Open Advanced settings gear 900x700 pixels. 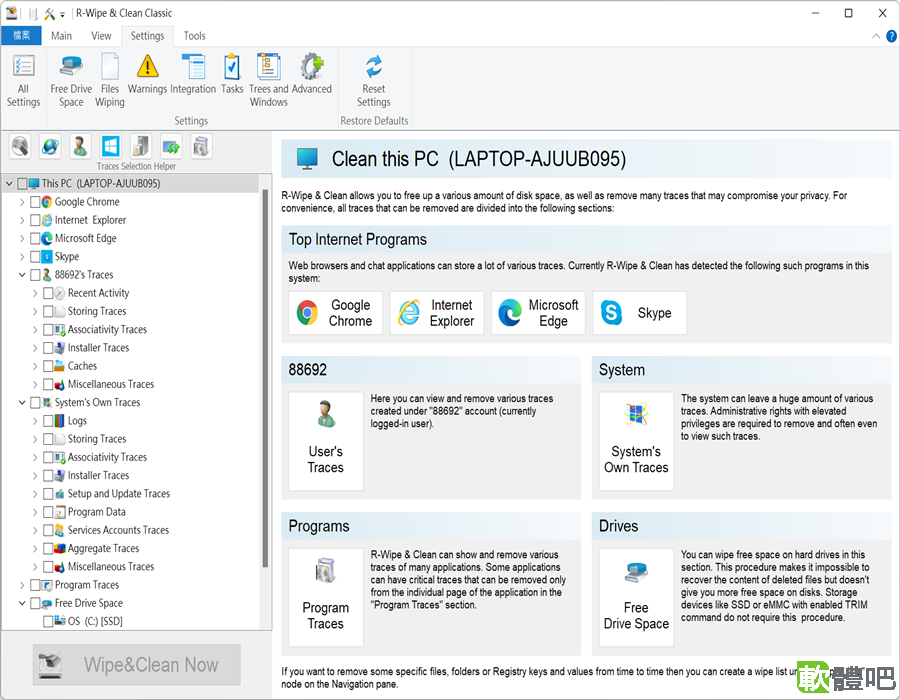[312, 74]
